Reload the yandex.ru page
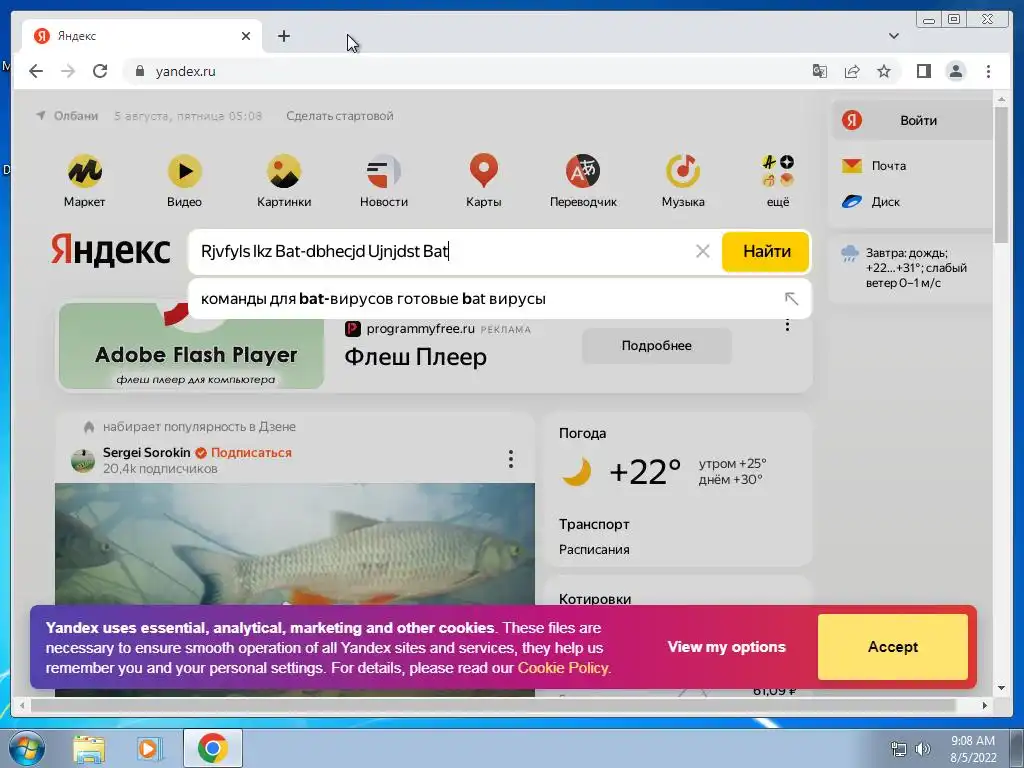Viewport: 1024px width, 768px height. [100, 71]
